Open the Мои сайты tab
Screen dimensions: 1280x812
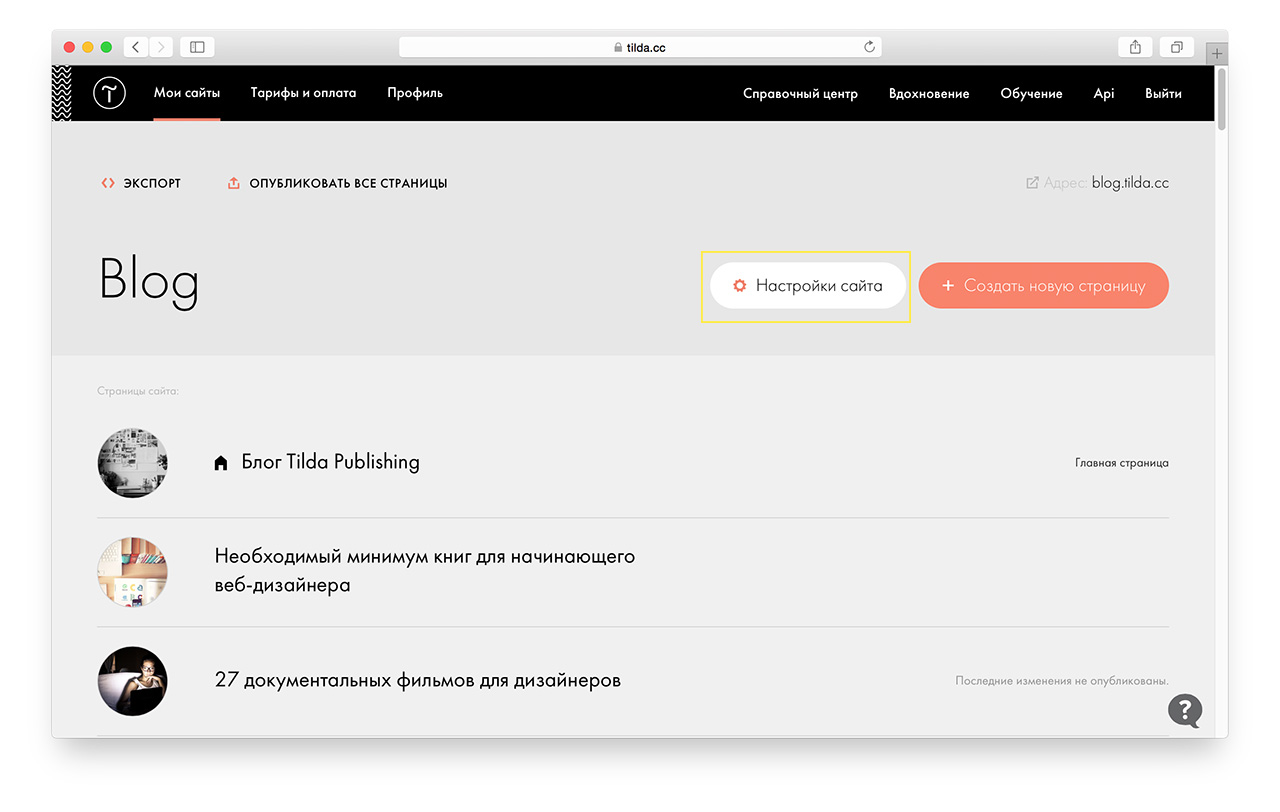point(187,93)
